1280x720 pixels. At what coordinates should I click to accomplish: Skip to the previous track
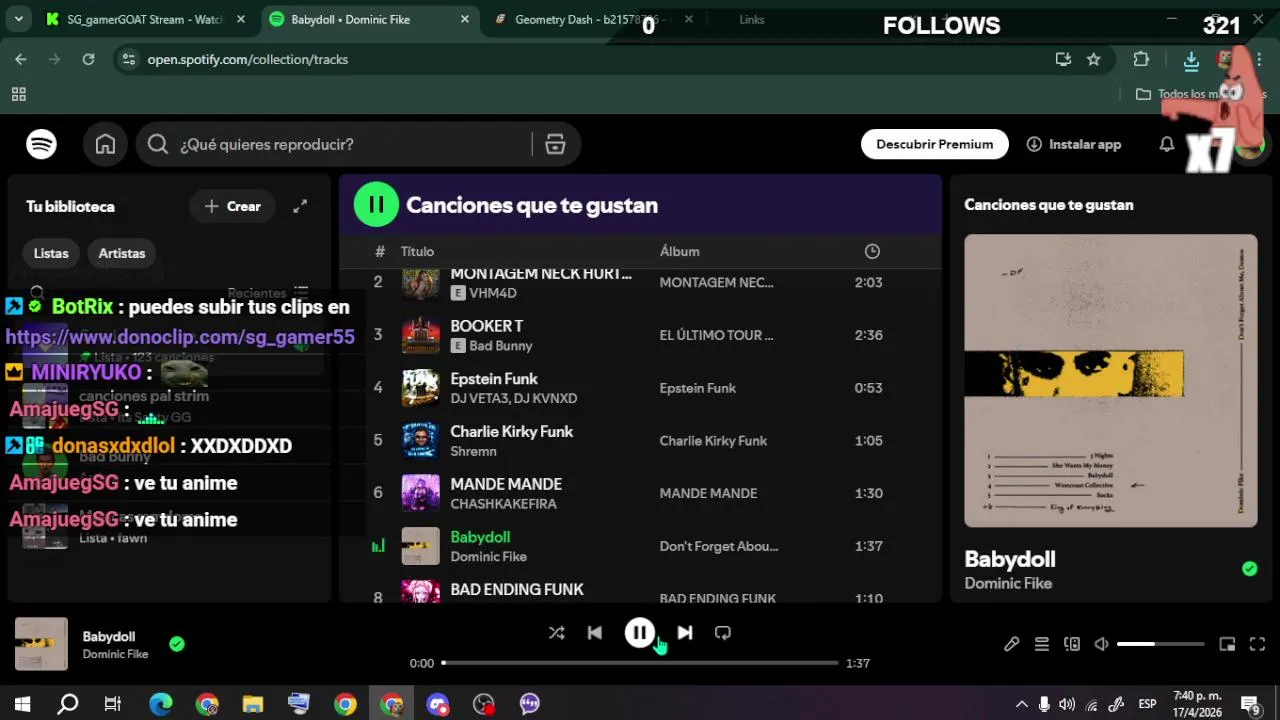pyautogui.click(x=595, y=633)
